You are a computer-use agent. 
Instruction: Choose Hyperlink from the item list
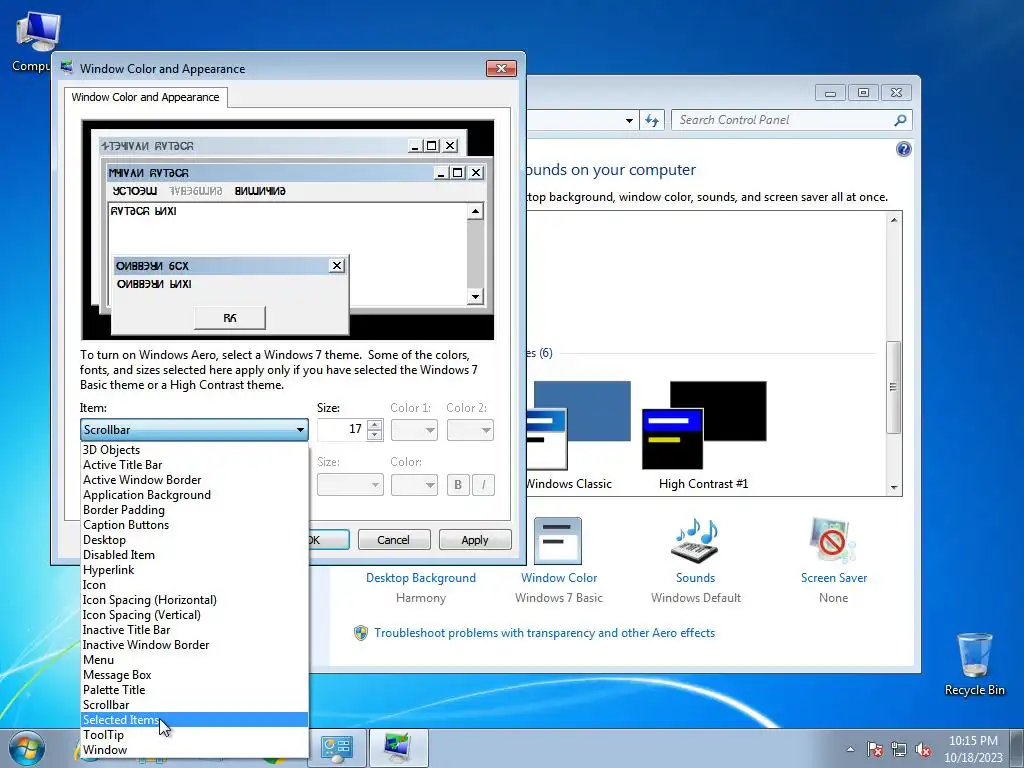[x=195, y=569]
